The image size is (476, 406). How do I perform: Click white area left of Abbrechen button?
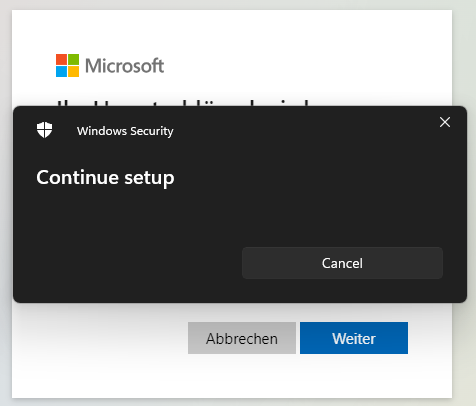pyautogui.click(x=100, y=338)
